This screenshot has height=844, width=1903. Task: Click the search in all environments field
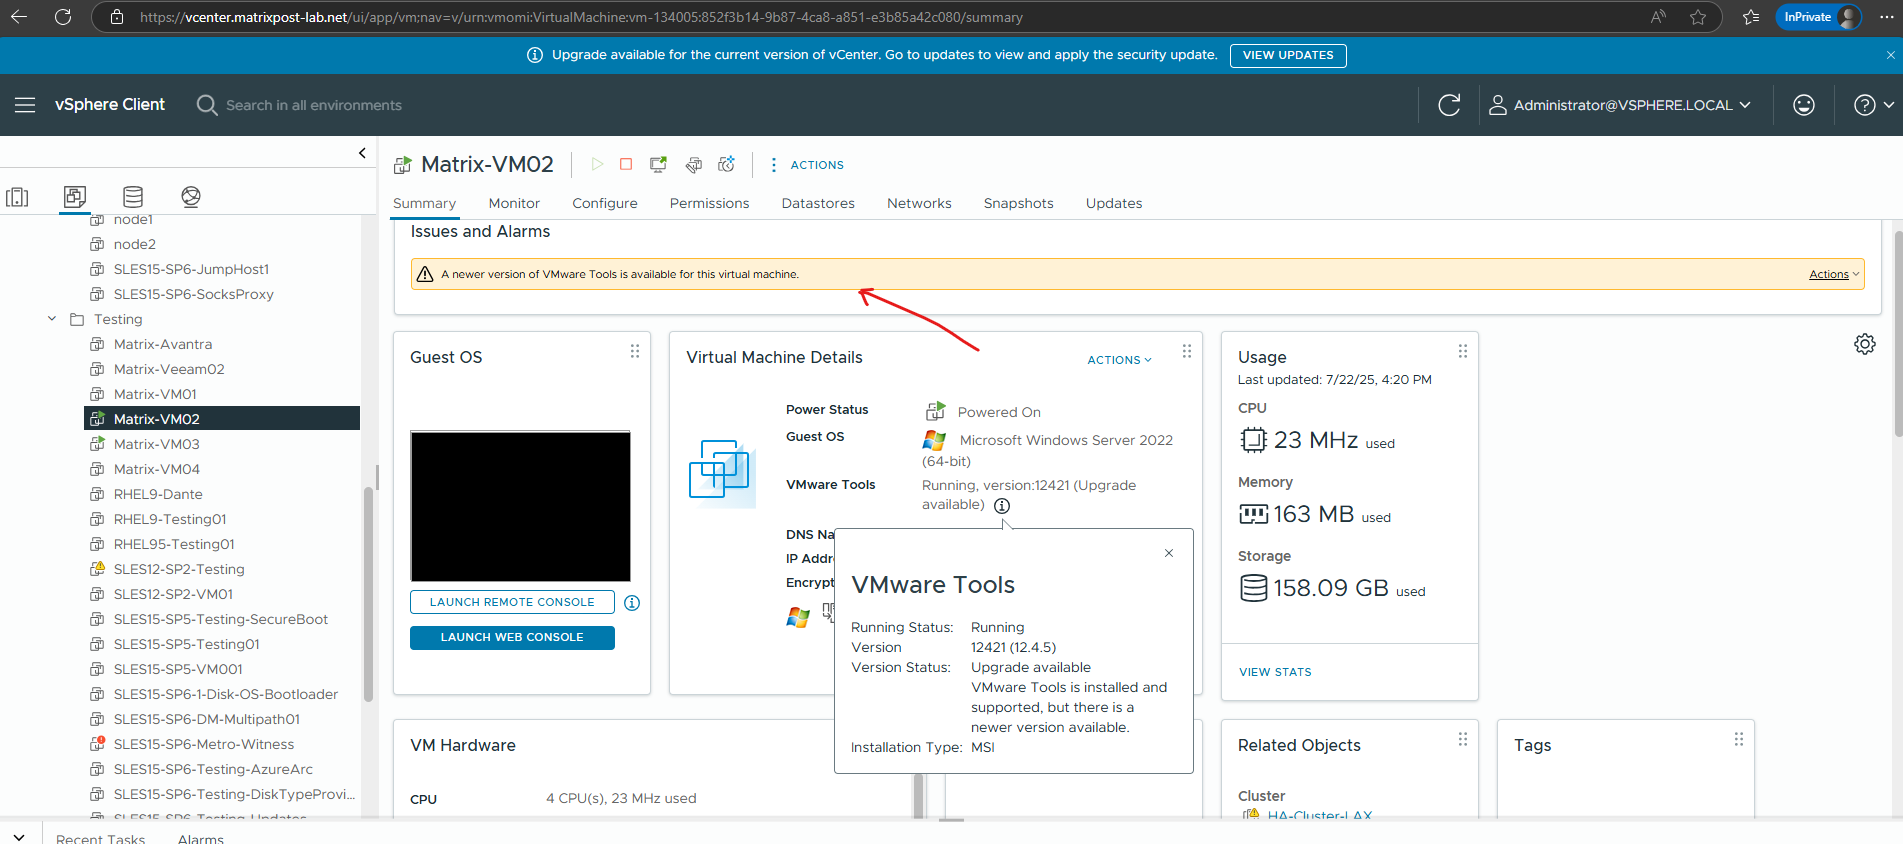coord(314,105)
